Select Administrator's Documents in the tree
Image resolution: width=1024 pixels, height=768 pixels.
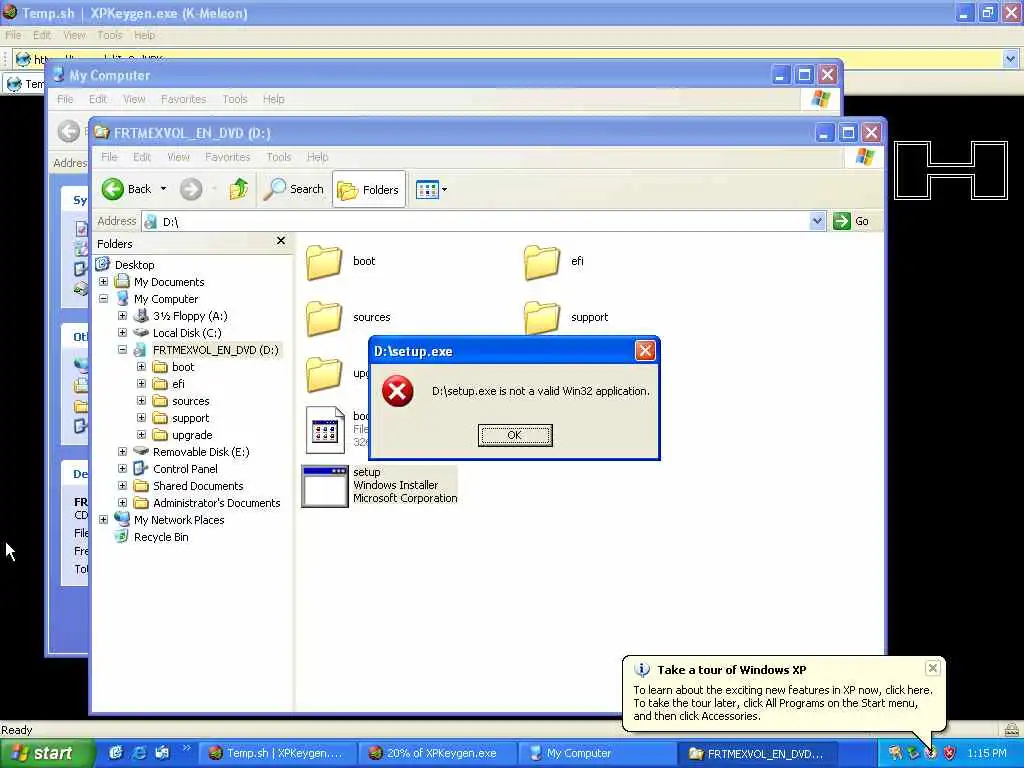(x=217, y=503)
